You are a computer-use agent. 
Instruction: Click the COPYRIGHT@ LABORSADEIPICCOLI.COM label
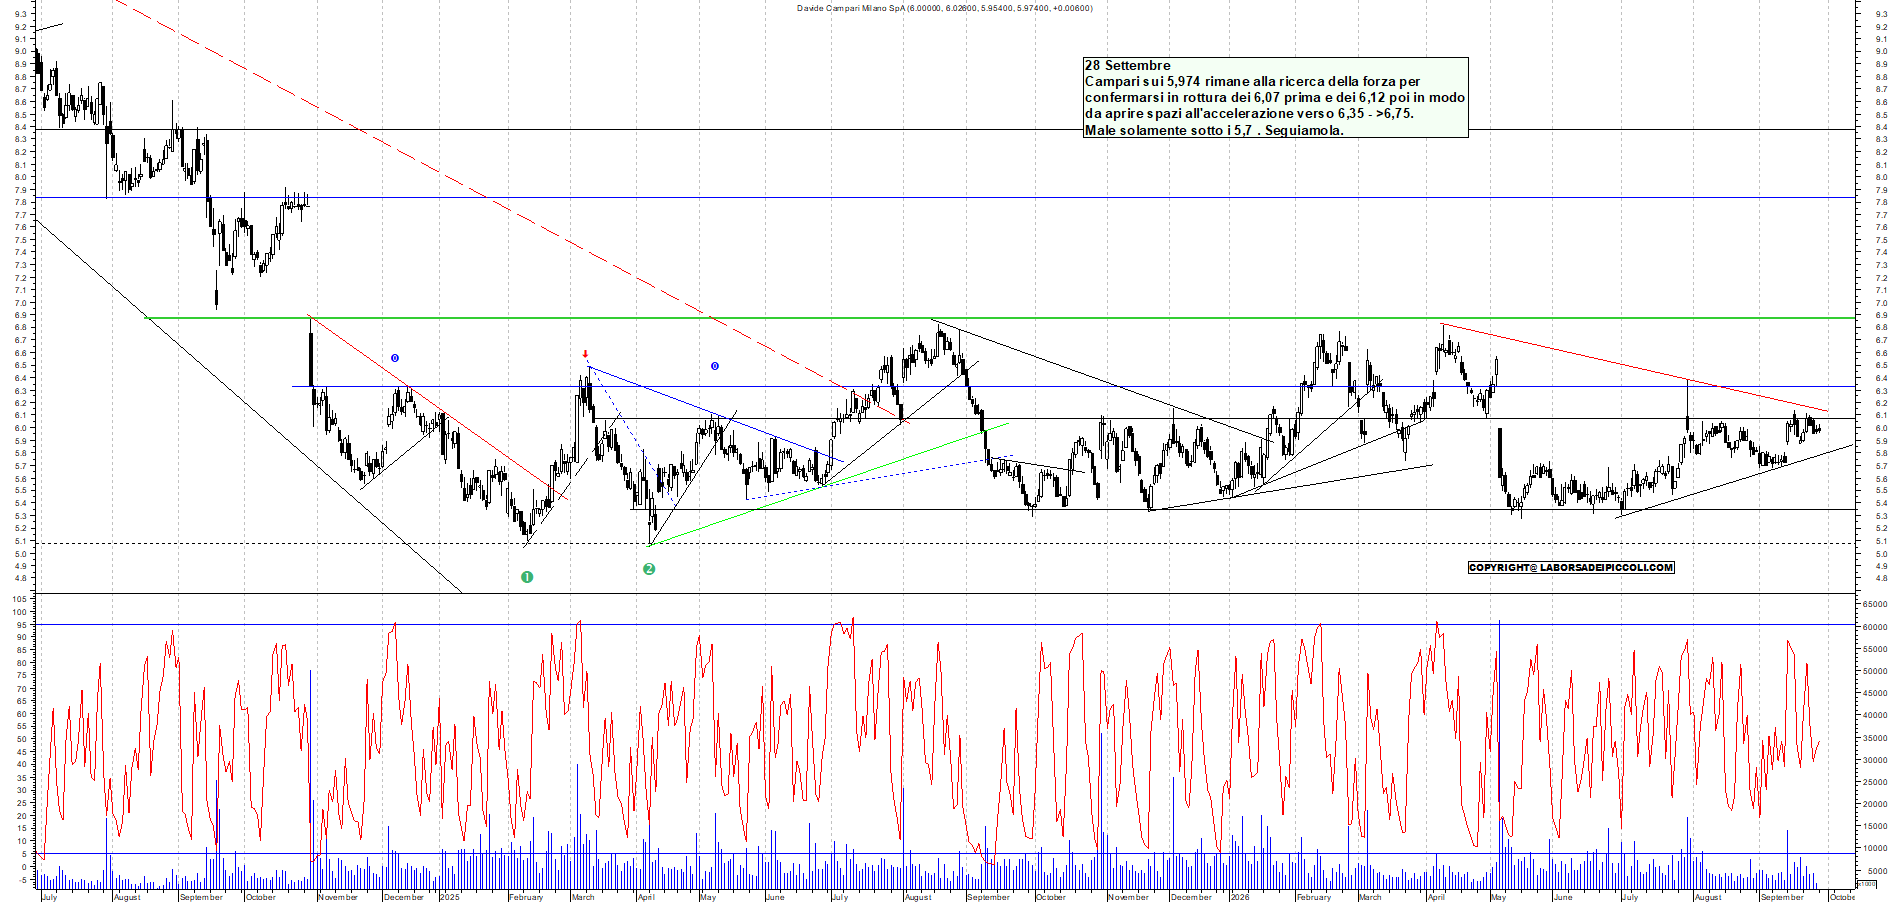tap(1571, 567)
